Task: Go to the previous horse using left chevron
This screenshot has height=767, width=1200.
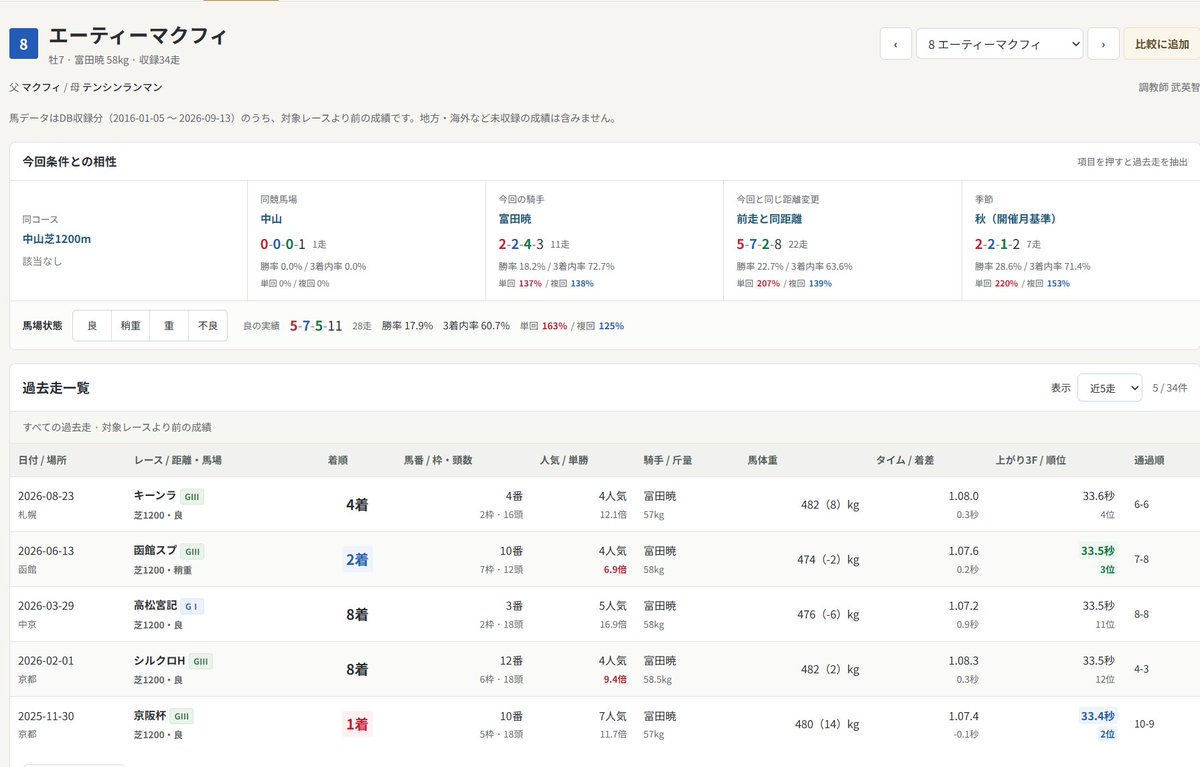Action: [895, 44]
